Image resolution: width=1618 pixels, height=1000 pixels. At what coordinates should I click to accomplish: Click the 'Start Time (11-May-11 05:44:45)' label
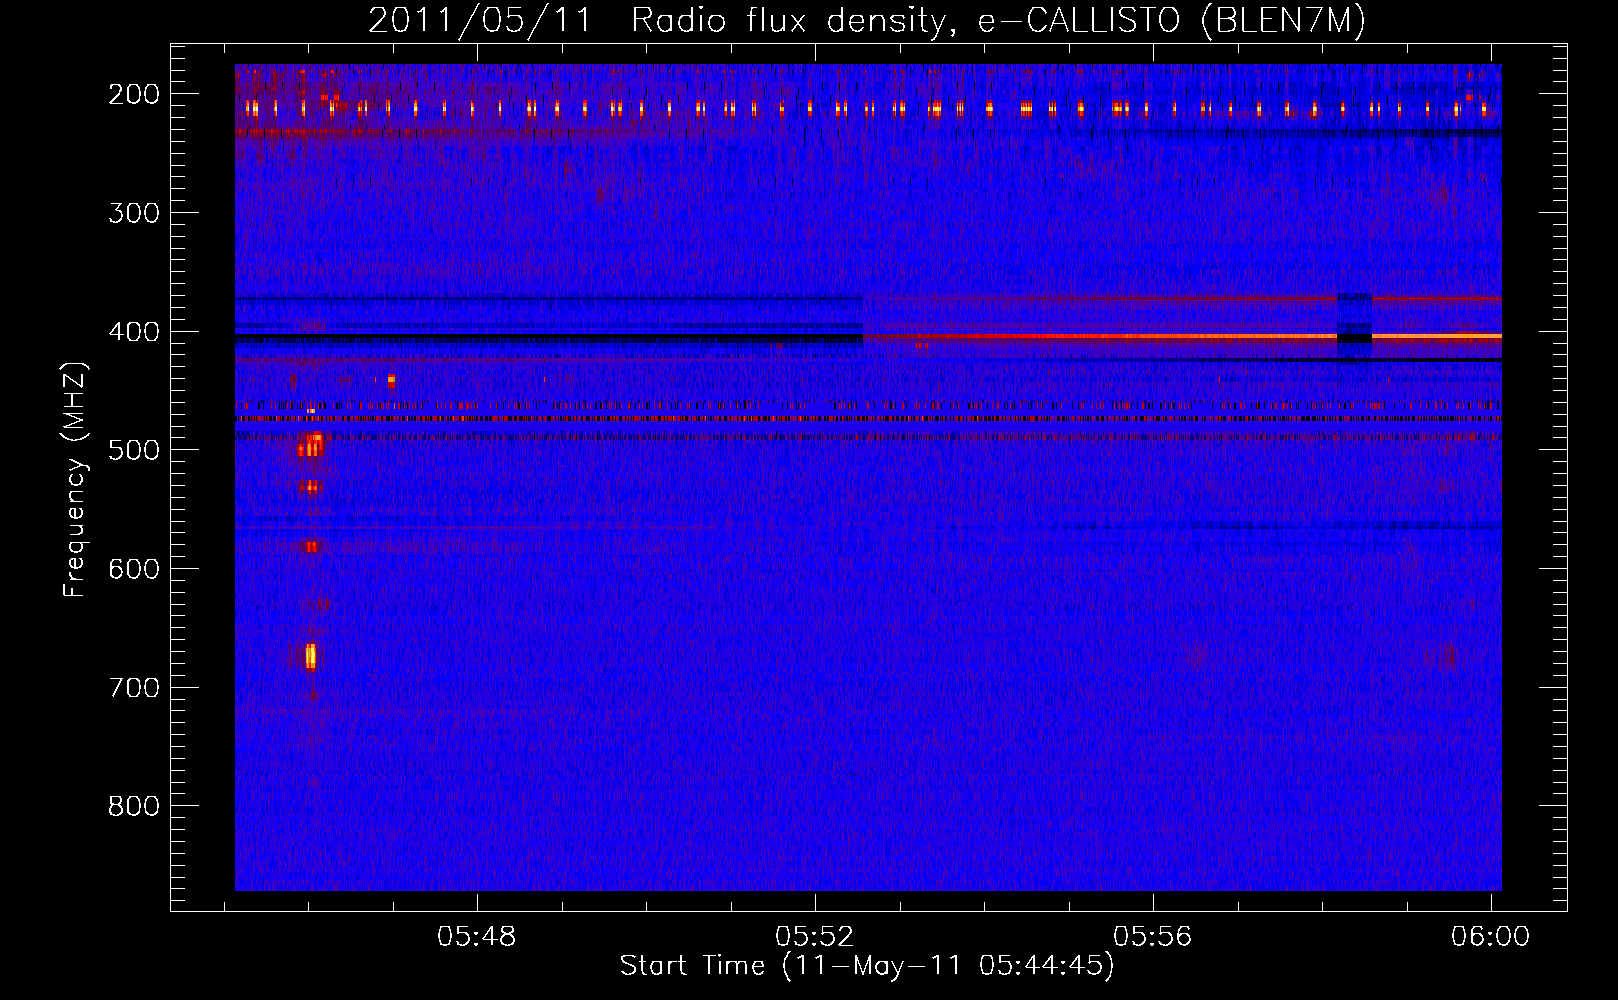[866, 966]
